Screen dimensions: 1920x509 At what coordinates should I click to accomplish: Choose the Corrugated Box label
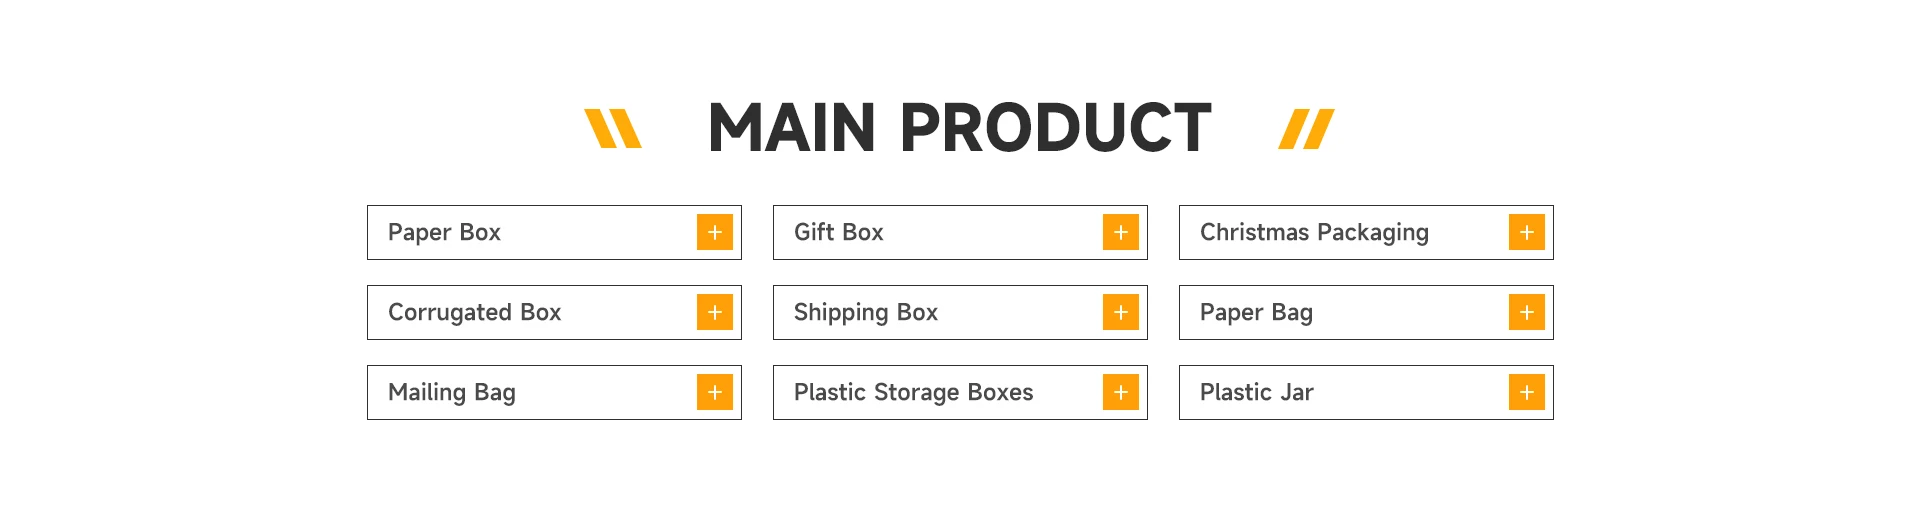coord(474,312)
